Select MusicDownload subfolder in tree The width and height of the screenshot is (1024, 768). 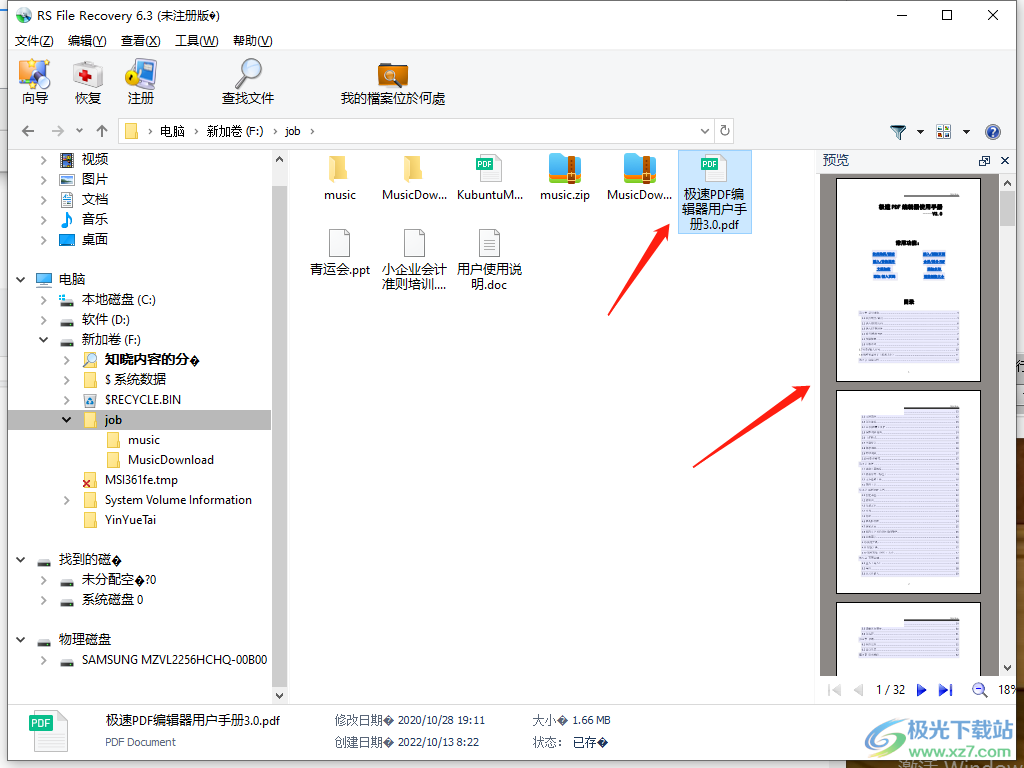coord(171,460)
